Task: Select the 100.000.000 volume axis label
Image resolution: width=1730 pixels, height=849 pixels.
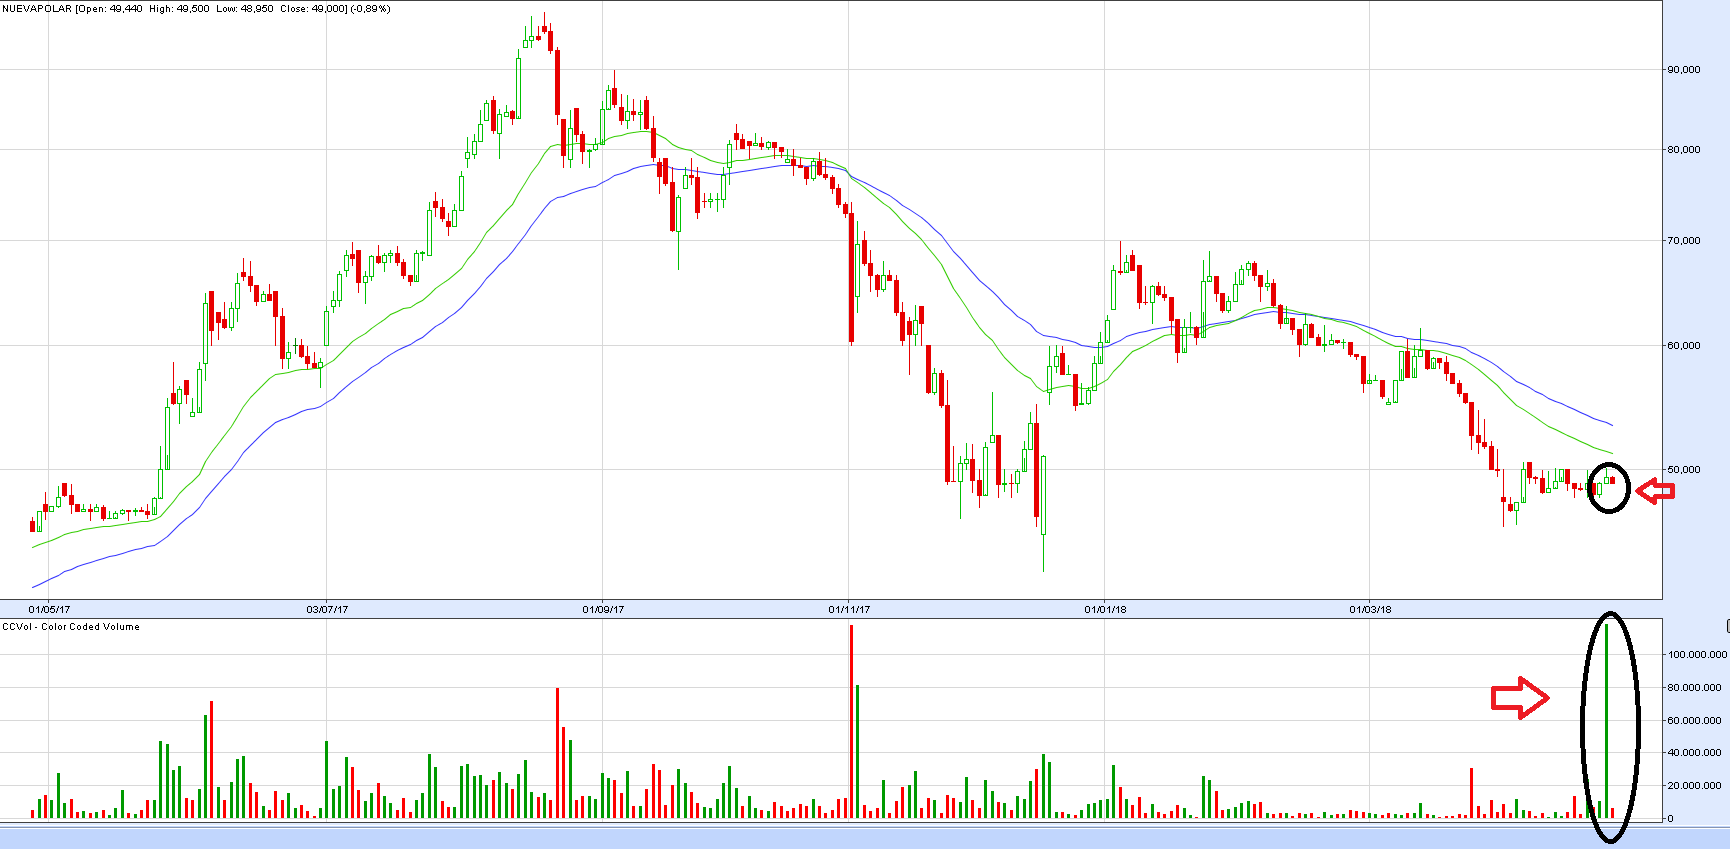Action: click(x=1697, y=655)
